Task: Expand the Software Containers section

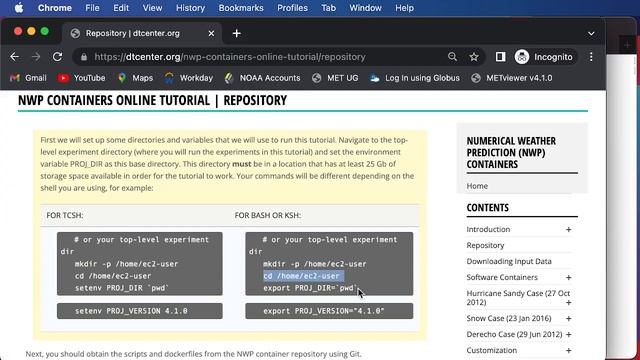Action: click(x=568, y=278)
